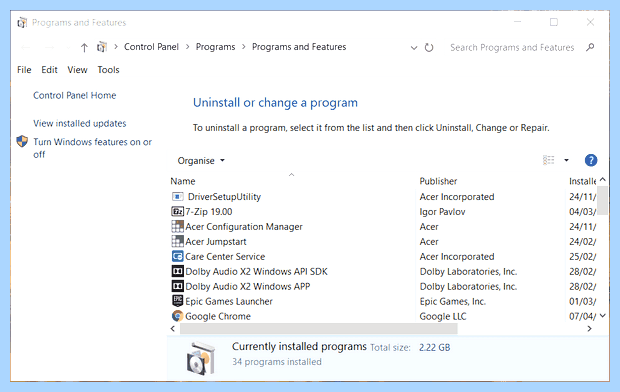Click the Windows features shield icon

tap(22, 142)
